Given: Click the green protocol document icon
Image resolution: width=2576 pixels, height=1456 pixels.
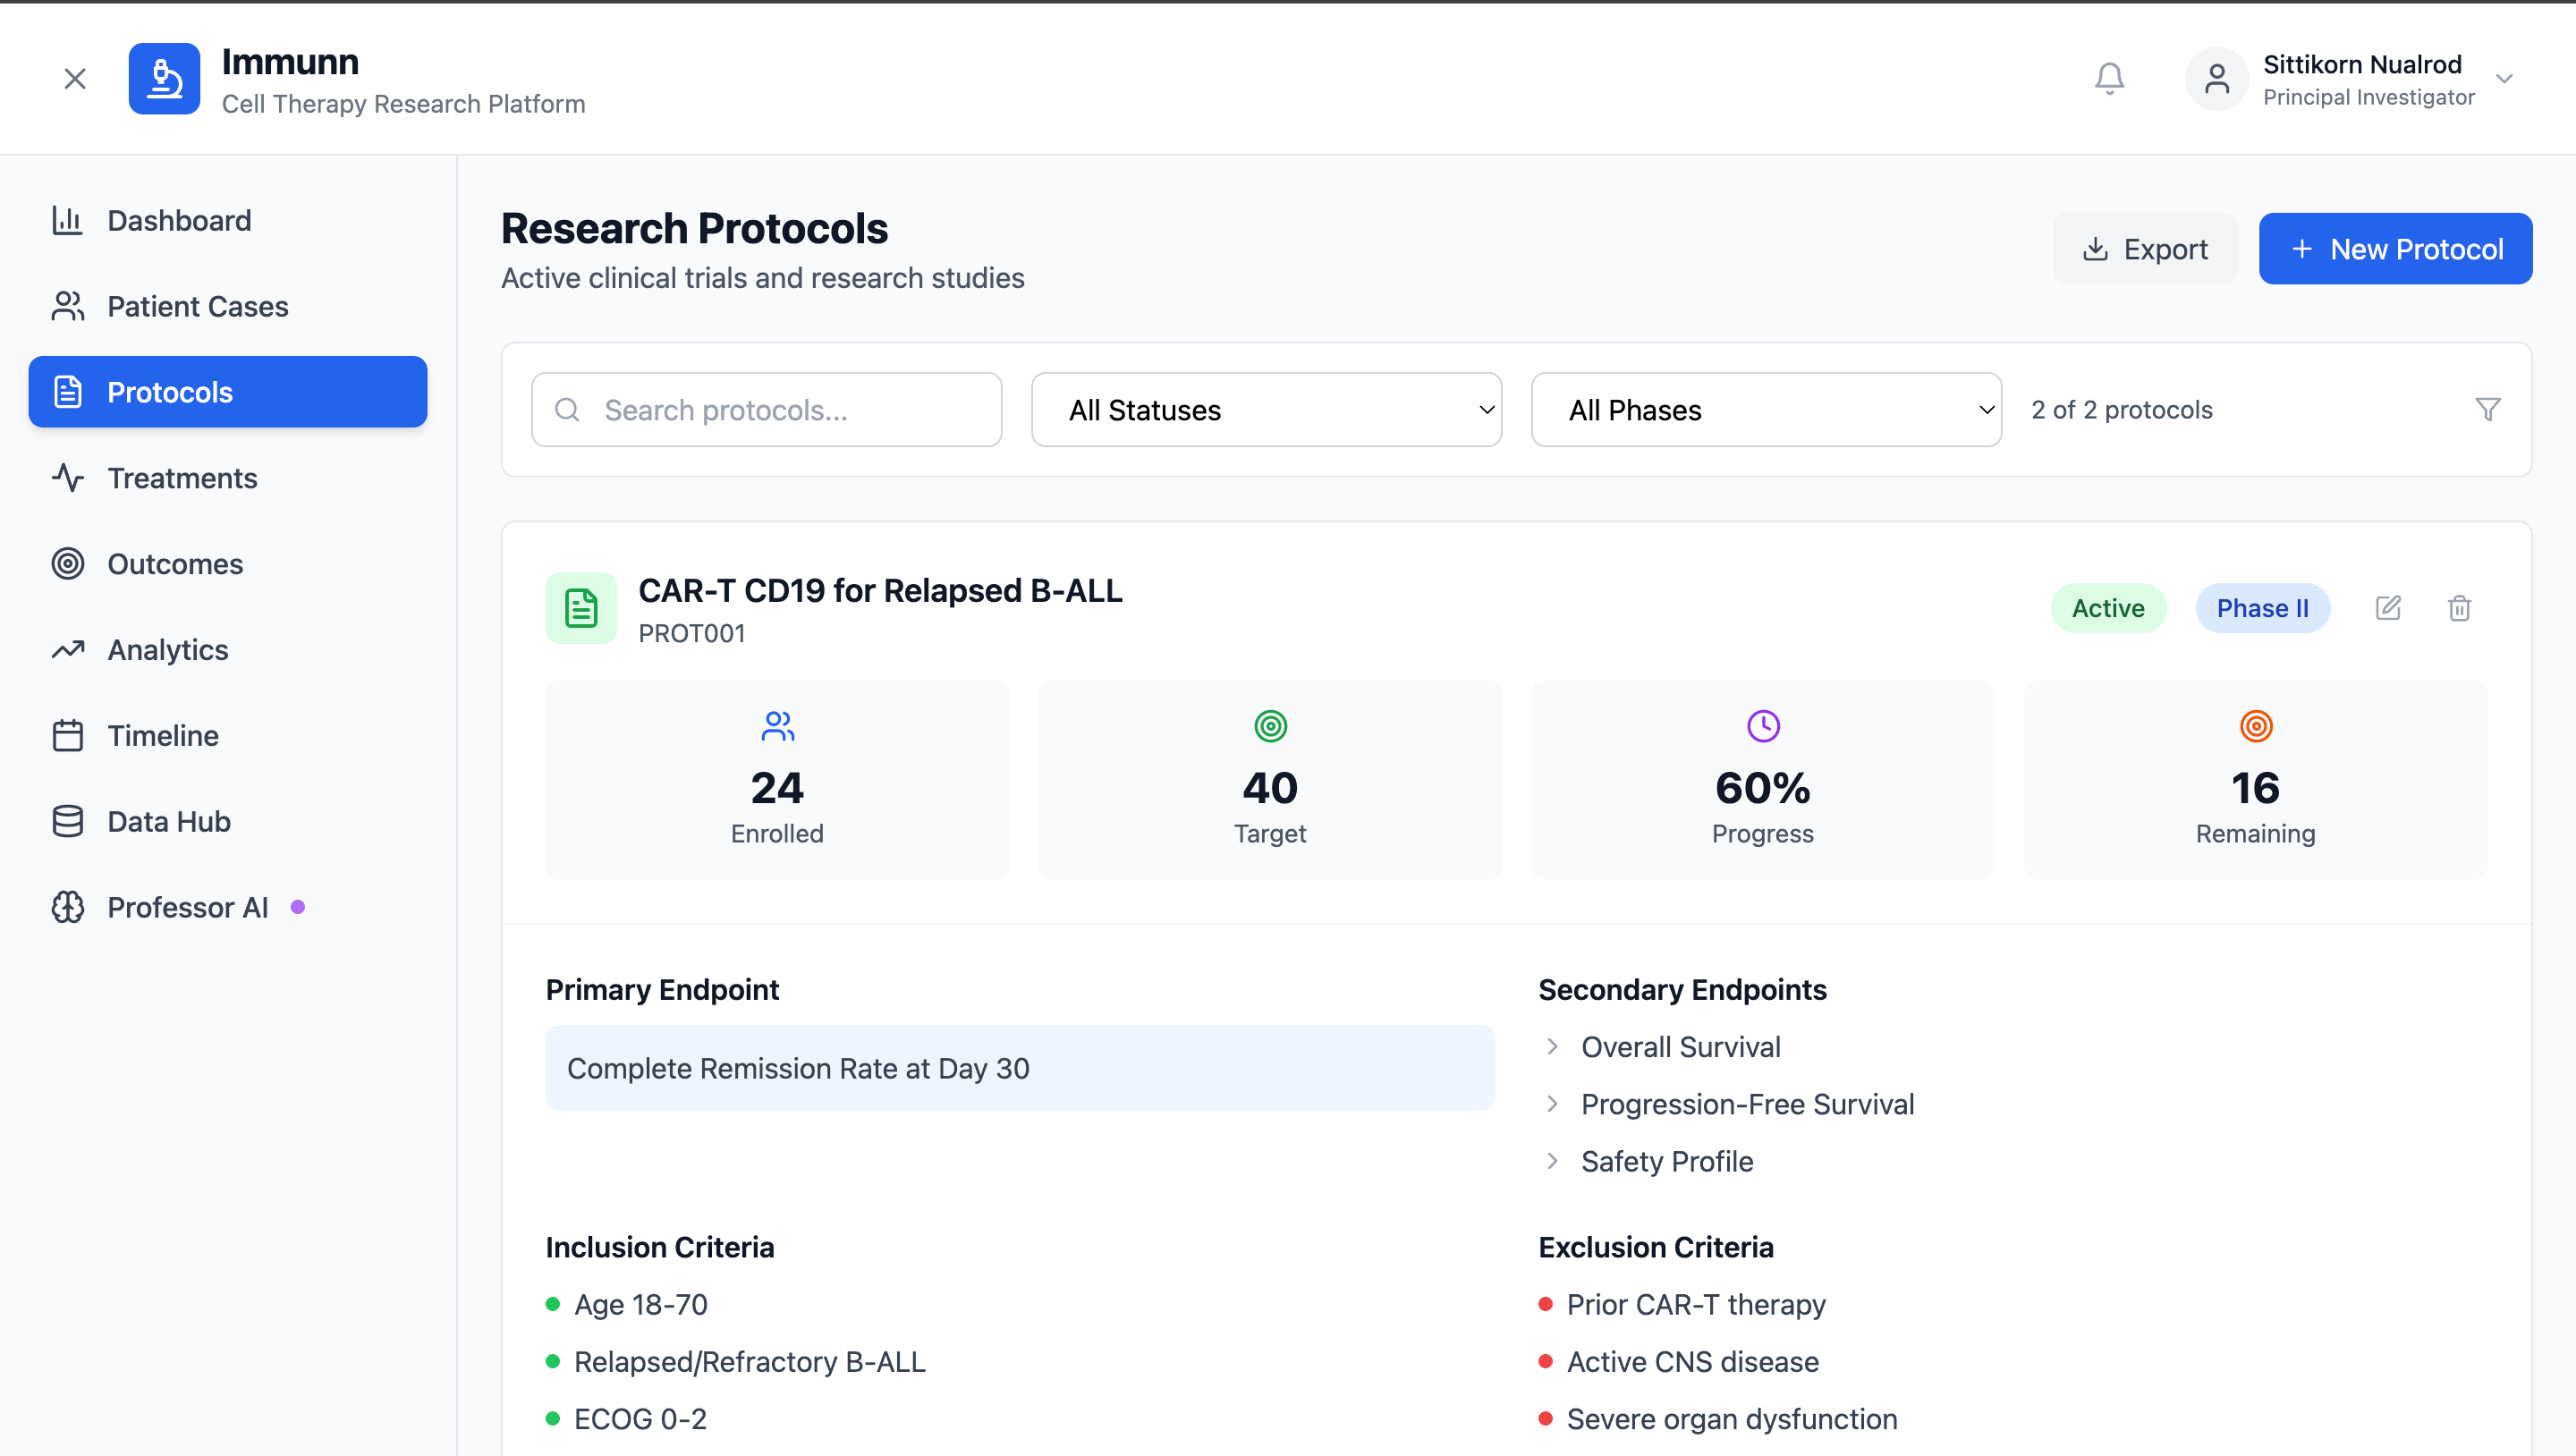Looking at the screenshot, I should [581, 608].
